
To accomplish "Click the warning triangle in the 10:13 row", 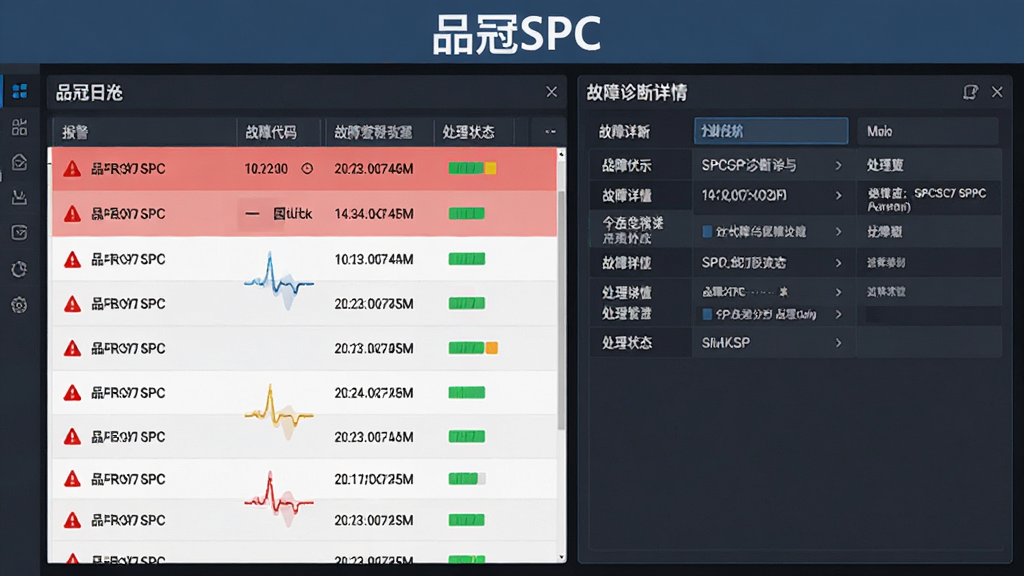I will click(72, 260).
